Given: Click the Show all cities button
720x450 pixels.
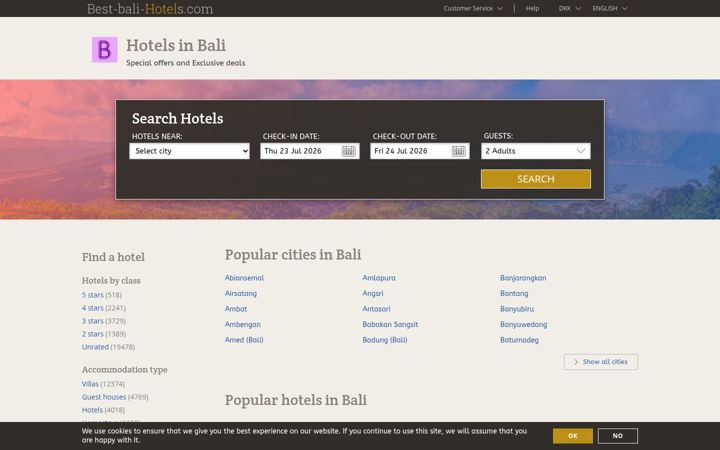Looking at the screenshot, I should 601,362.
